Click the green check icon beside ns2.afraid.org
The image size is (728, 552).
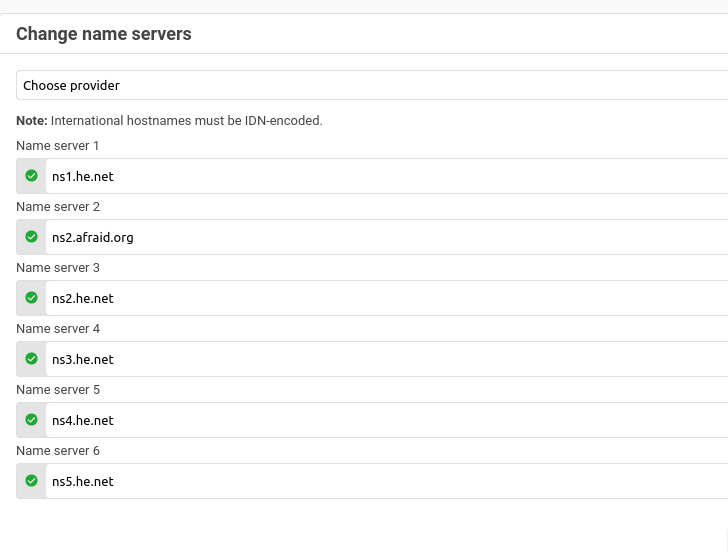(x=31, y=237)
